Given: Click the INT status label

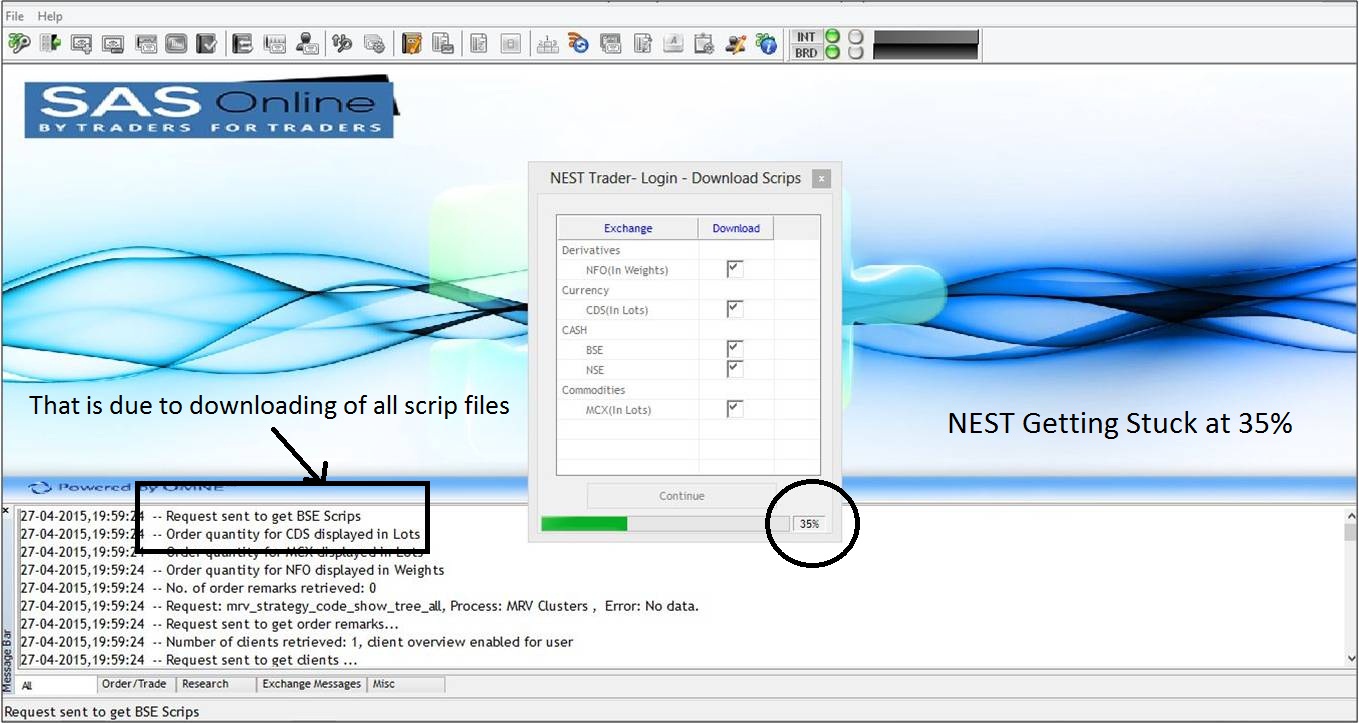Looking at the screenshot, I should tap(806, 37).
